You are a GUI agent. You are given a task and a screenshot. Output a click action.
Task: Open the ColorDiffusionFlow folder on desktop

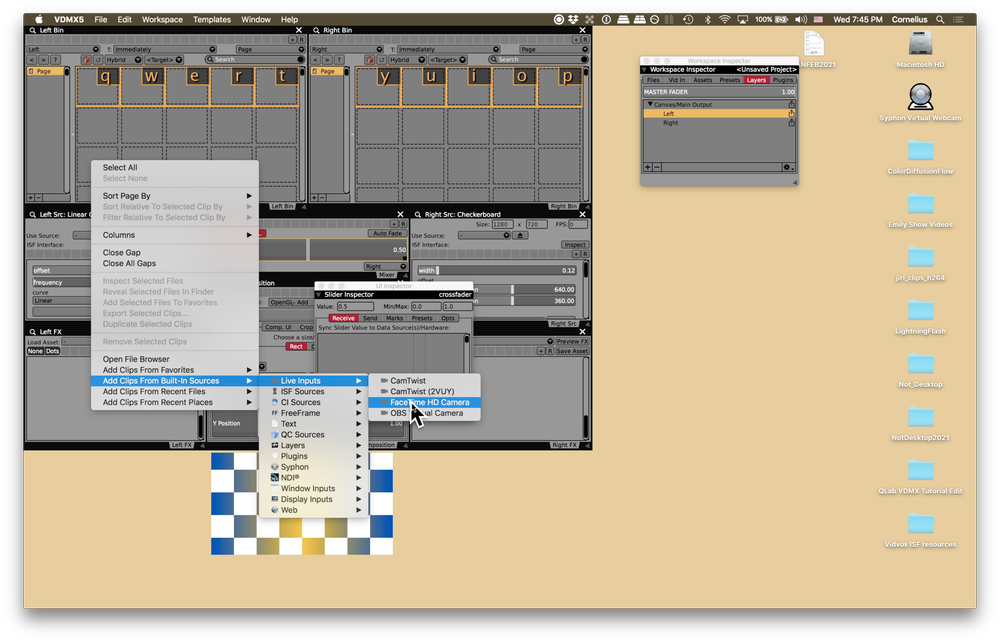coord(920,150)
